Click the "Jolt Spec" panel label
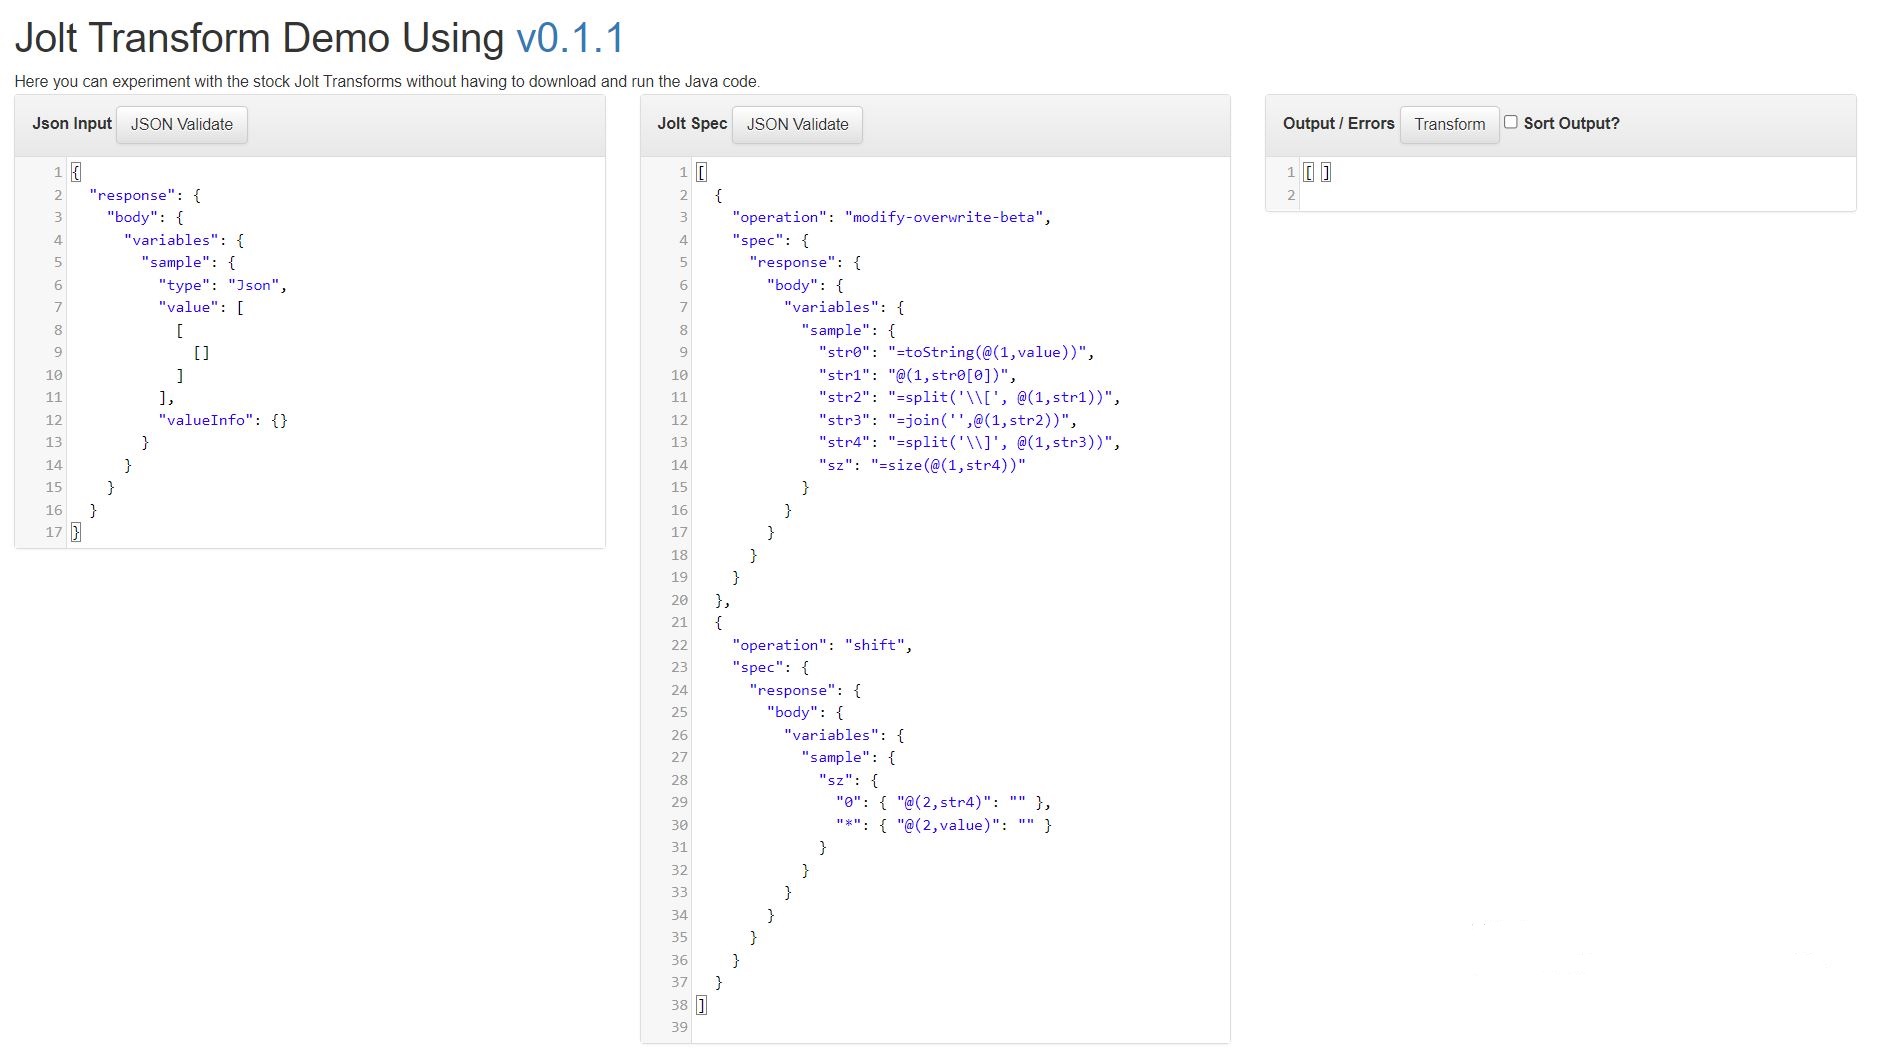Viewport: 1885px width, 1053px height. pos(692,124)
